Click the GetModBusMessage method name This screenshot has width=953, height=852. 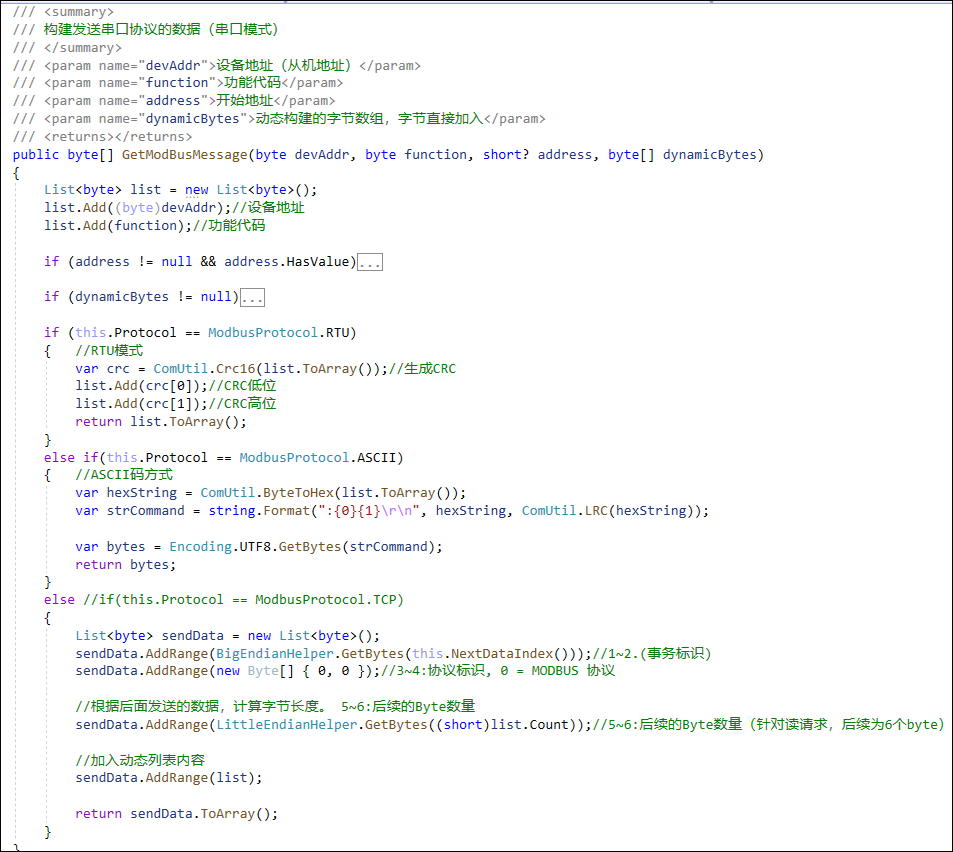(185, 155)
